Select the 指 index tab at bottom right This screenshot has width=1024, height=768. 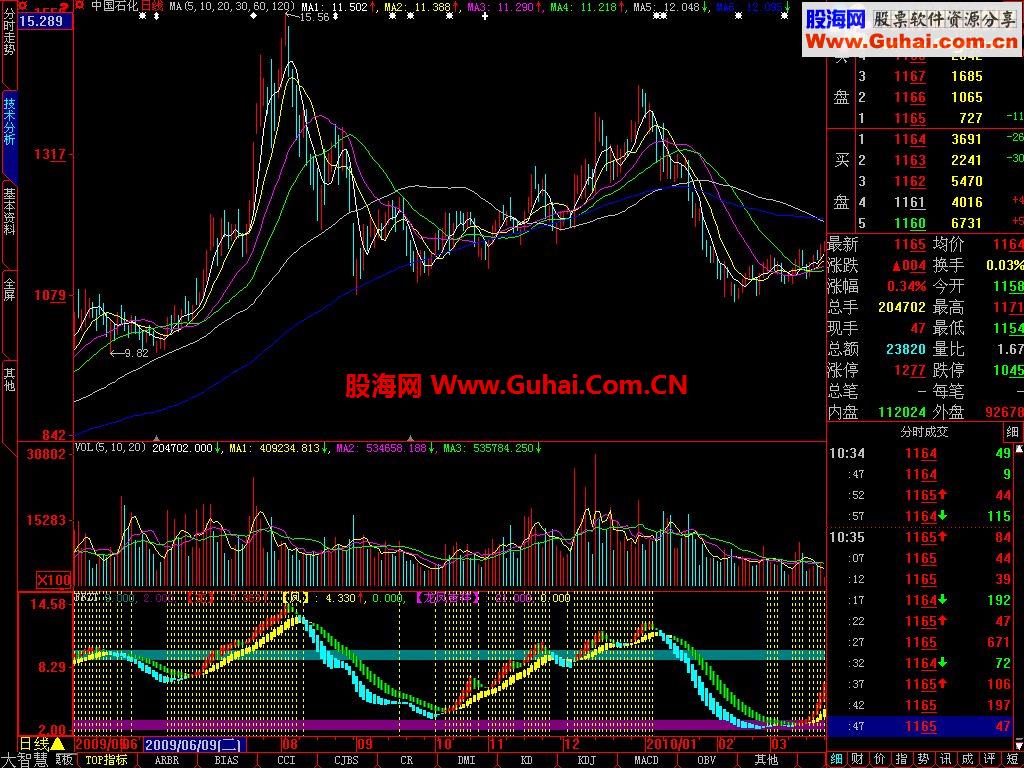902,760
